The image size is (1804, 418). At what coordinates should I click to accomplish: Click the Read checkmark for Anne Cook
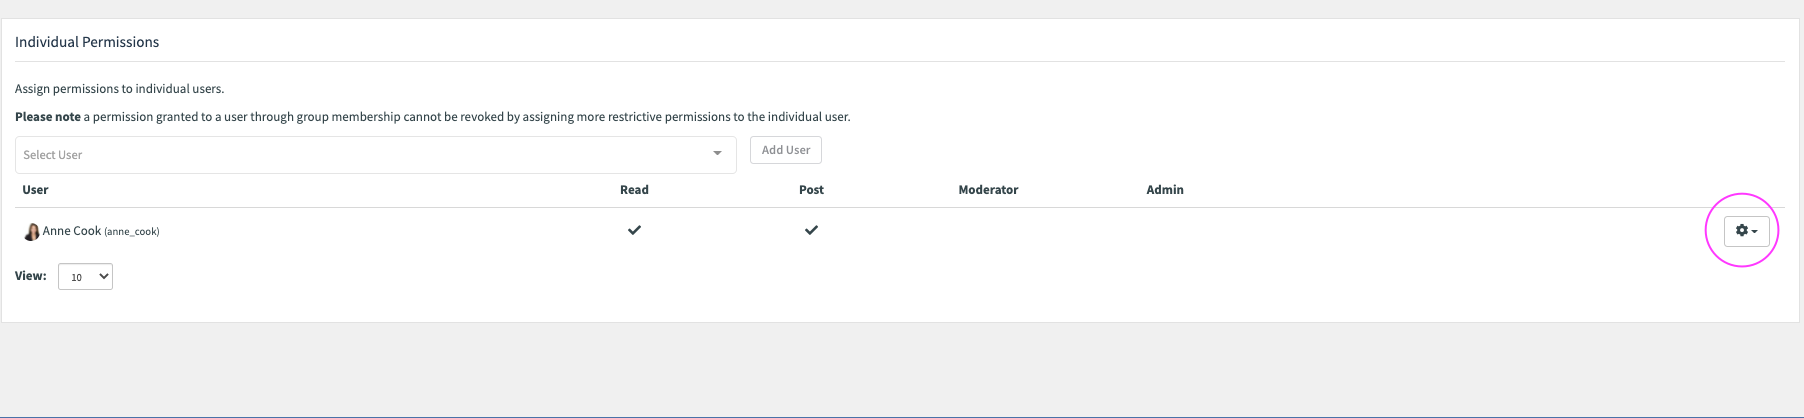click(x=634, y=230)
